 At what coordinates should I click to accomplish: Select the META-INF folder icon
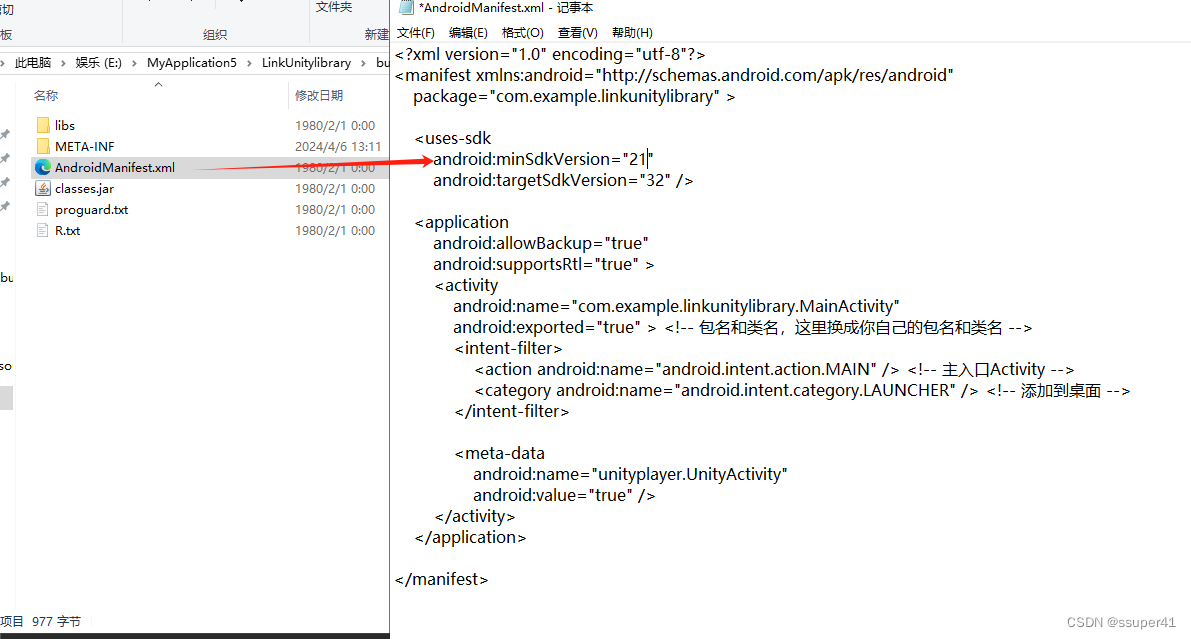[43, 147]
